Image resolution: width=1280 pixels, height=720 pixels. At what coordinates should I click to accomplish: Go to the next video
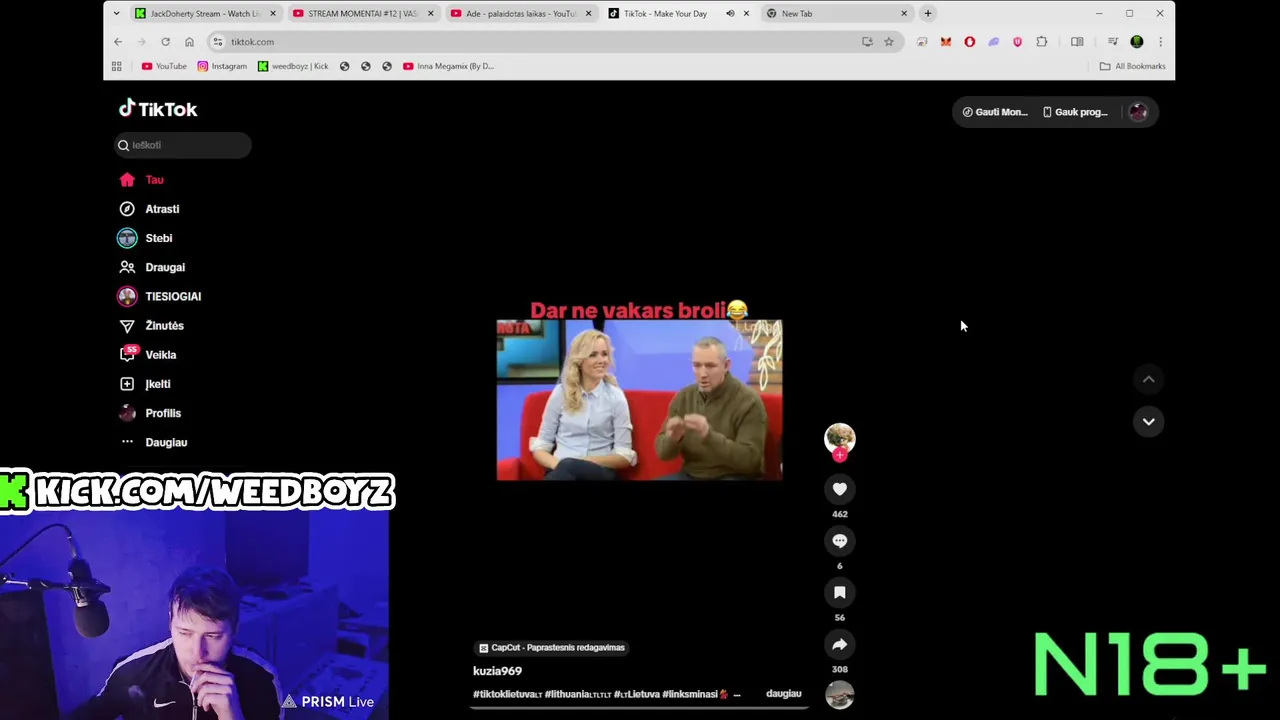coord(1148,421)
